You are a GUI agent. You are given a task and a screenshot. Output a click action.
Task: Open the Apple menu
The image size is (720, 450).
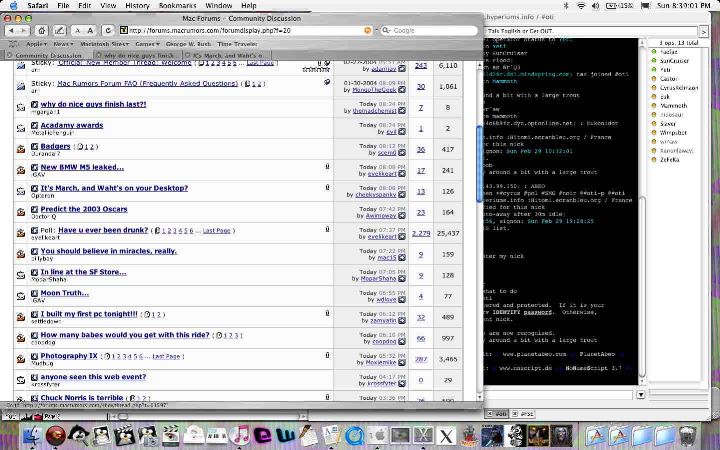[13, 6]
